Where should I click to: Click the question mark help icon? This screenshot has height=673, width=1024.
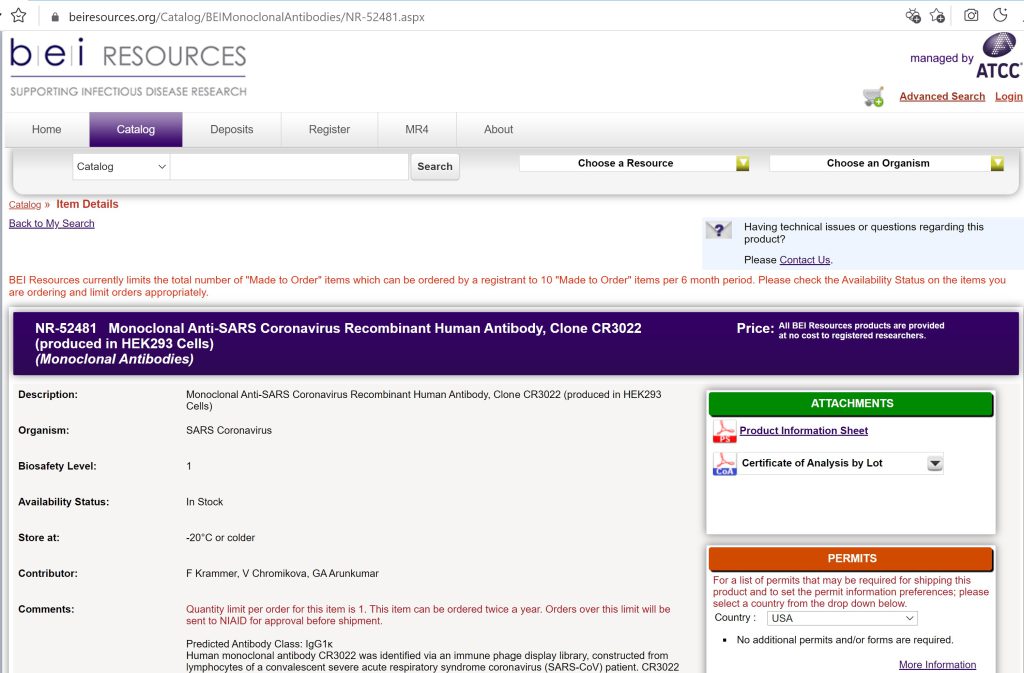coord(718,230)
